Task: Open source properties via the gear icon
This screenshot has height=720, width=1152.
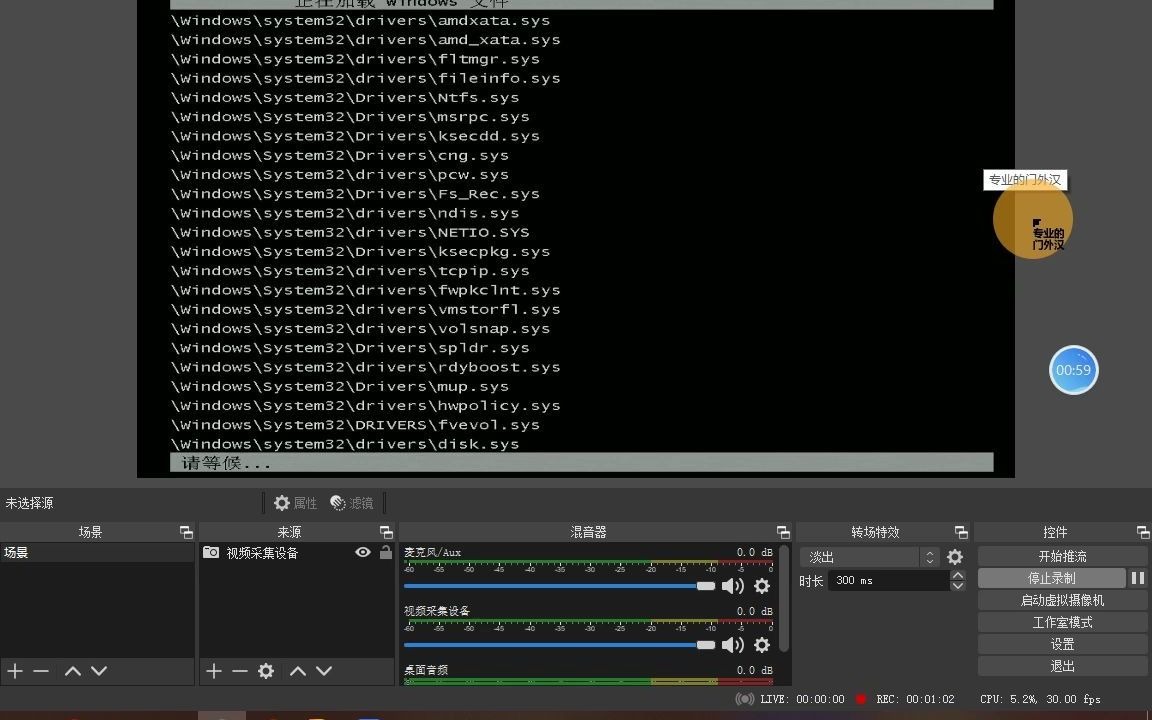Action: tap(265, 671)
